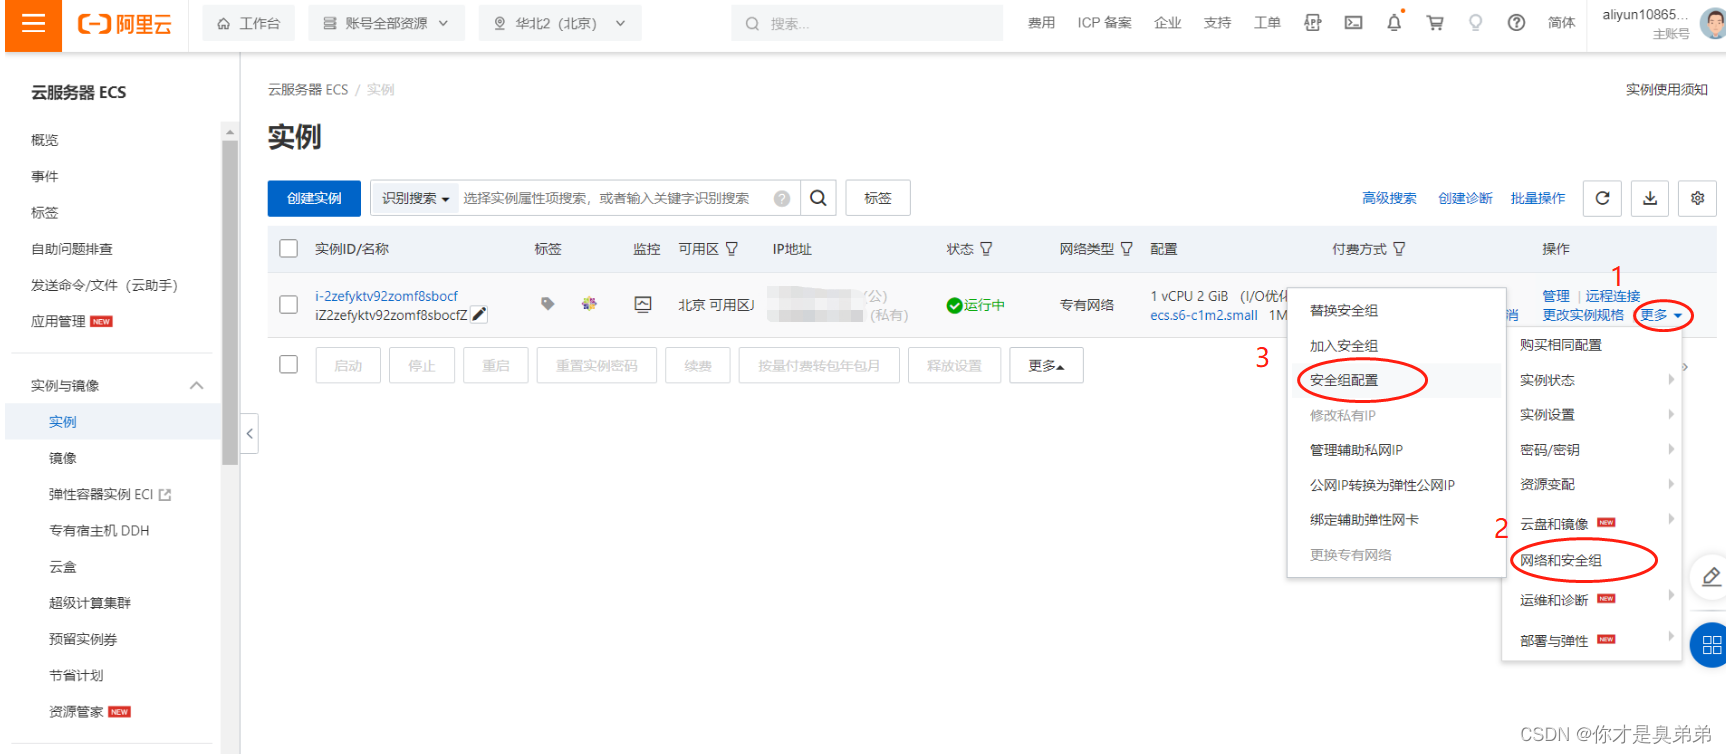Open 弹性容器实例 ECI sidebar item

pos(110,494)
